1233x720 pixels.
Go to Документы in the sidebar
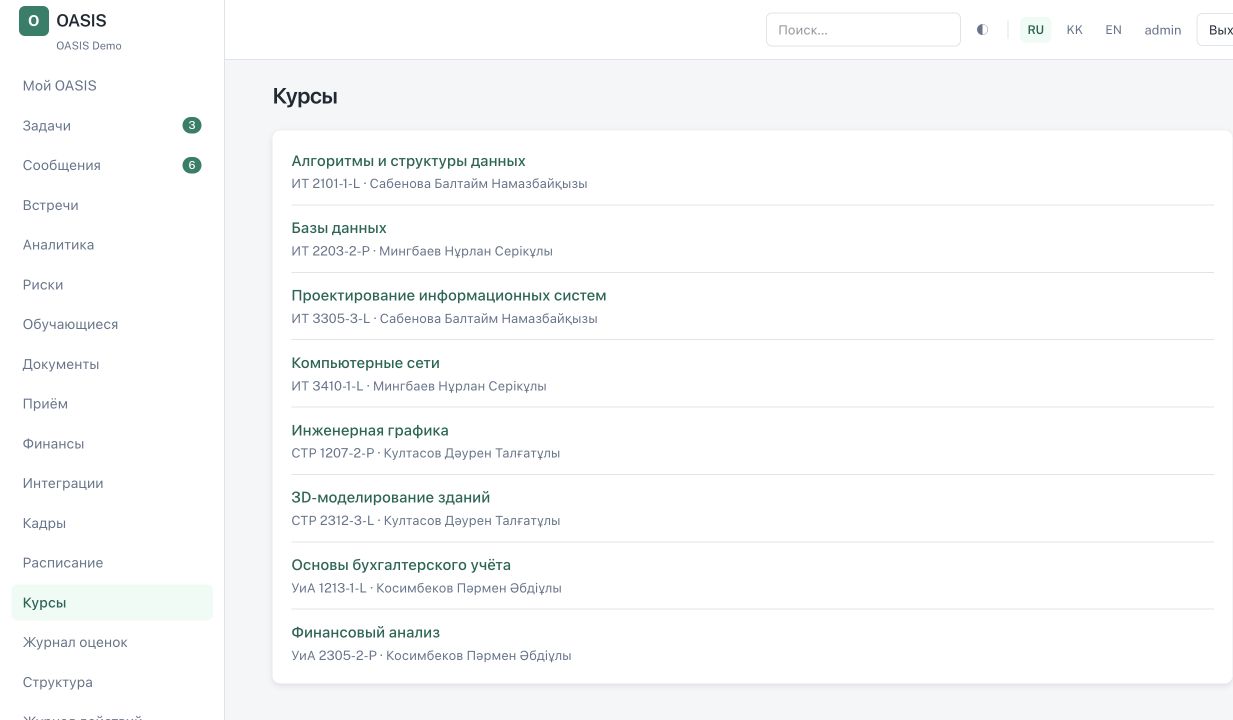112,364
